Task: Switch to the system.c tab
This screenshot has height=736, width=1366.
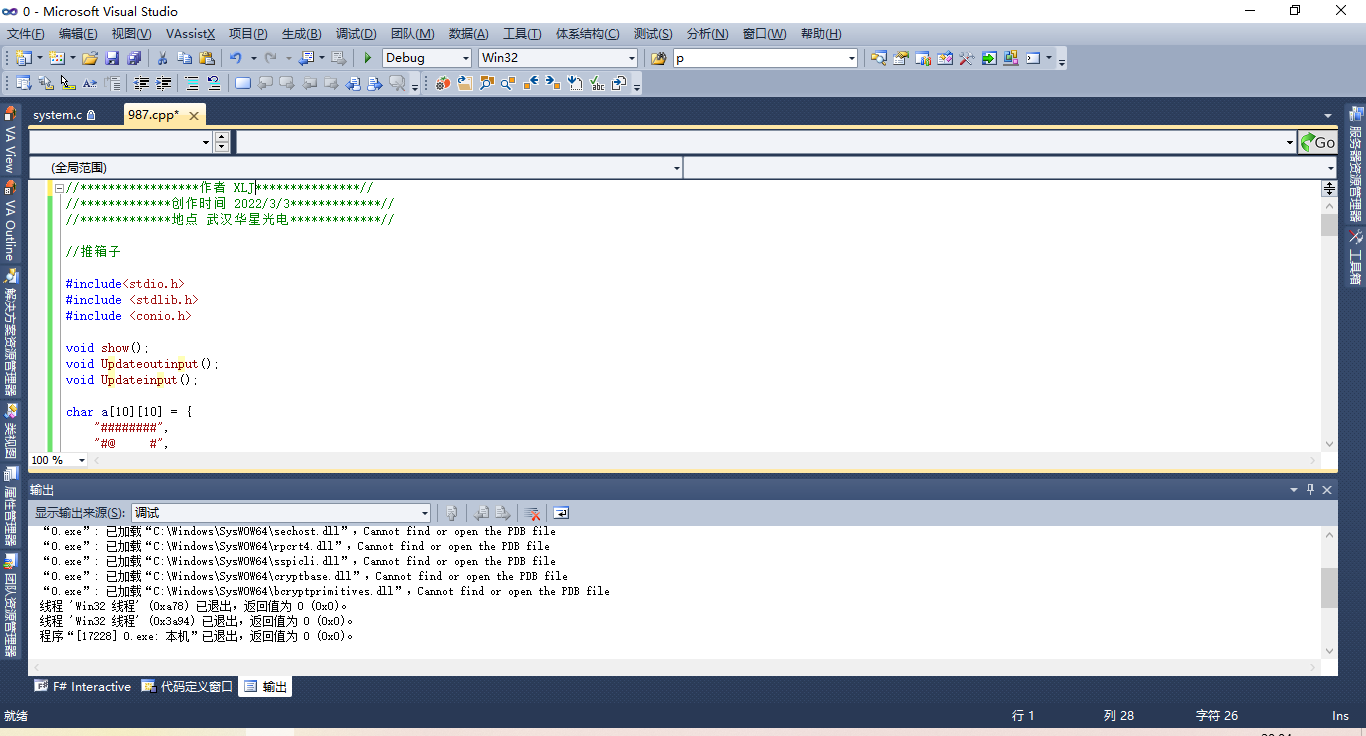Action: point(65,115)
